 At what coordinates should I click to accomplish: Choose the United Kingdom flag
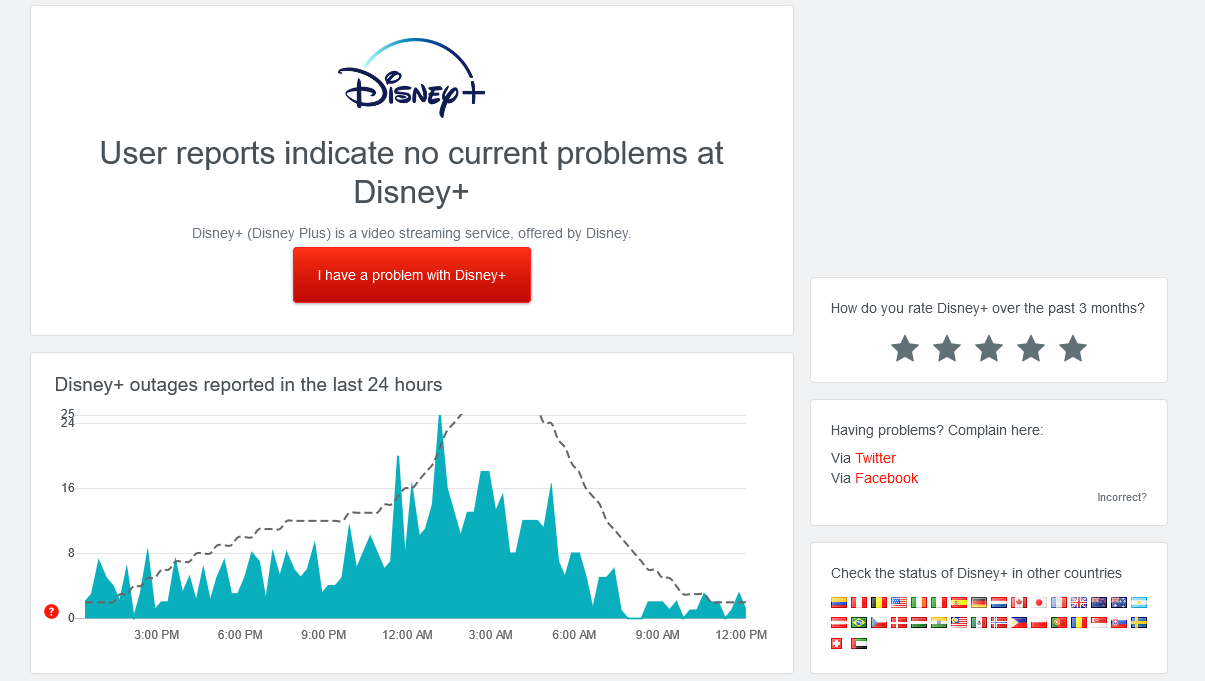tap(1079, 602)
